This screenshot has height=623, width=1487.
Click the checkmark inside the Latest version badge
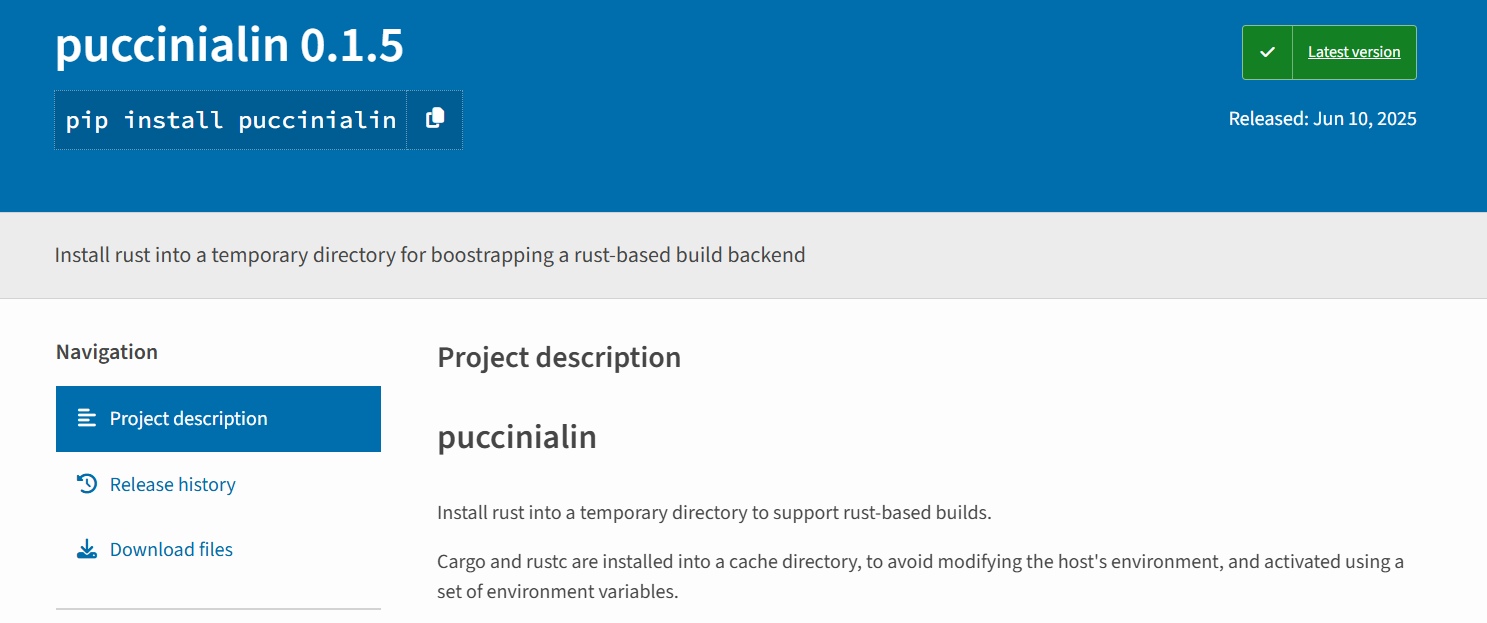(1266, 51)
